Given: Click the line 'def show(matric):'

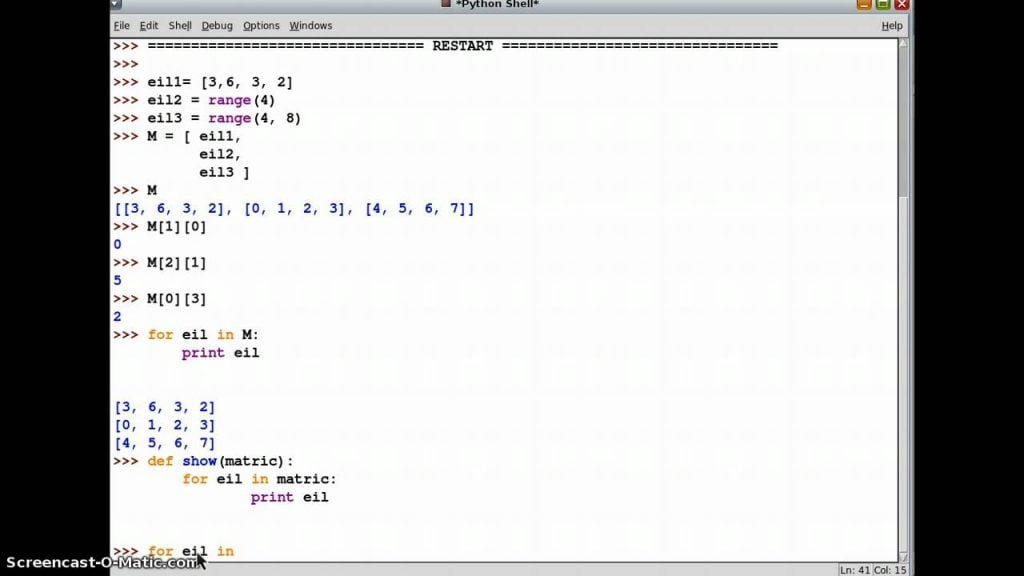Looking at the screenshot, I should click(x=220, y=461).
